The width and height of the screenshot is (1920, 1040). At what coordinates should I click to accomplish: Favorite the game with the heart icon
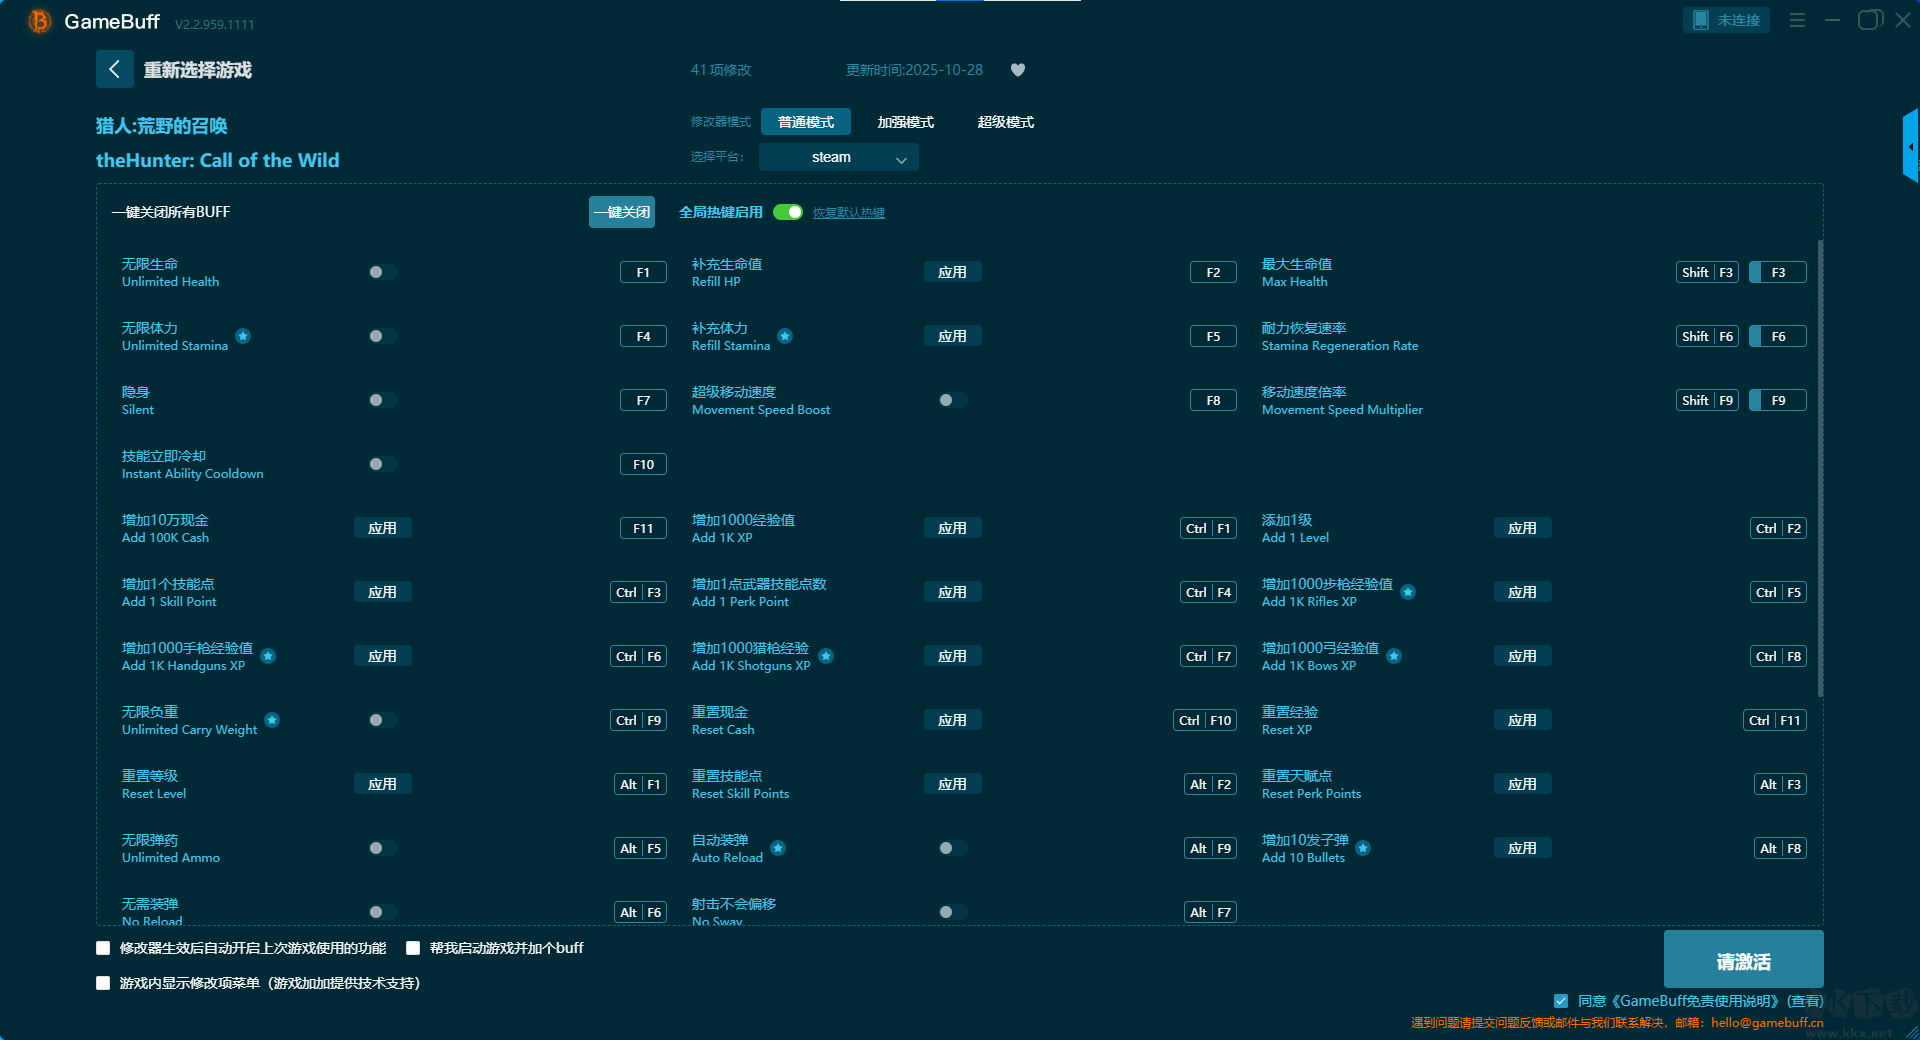(x=1018, y=70)
